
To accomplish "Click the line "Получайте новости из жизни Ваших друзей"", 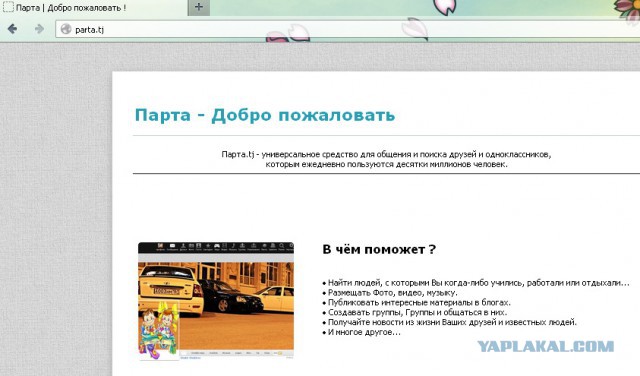I will [x=413, y=322].
